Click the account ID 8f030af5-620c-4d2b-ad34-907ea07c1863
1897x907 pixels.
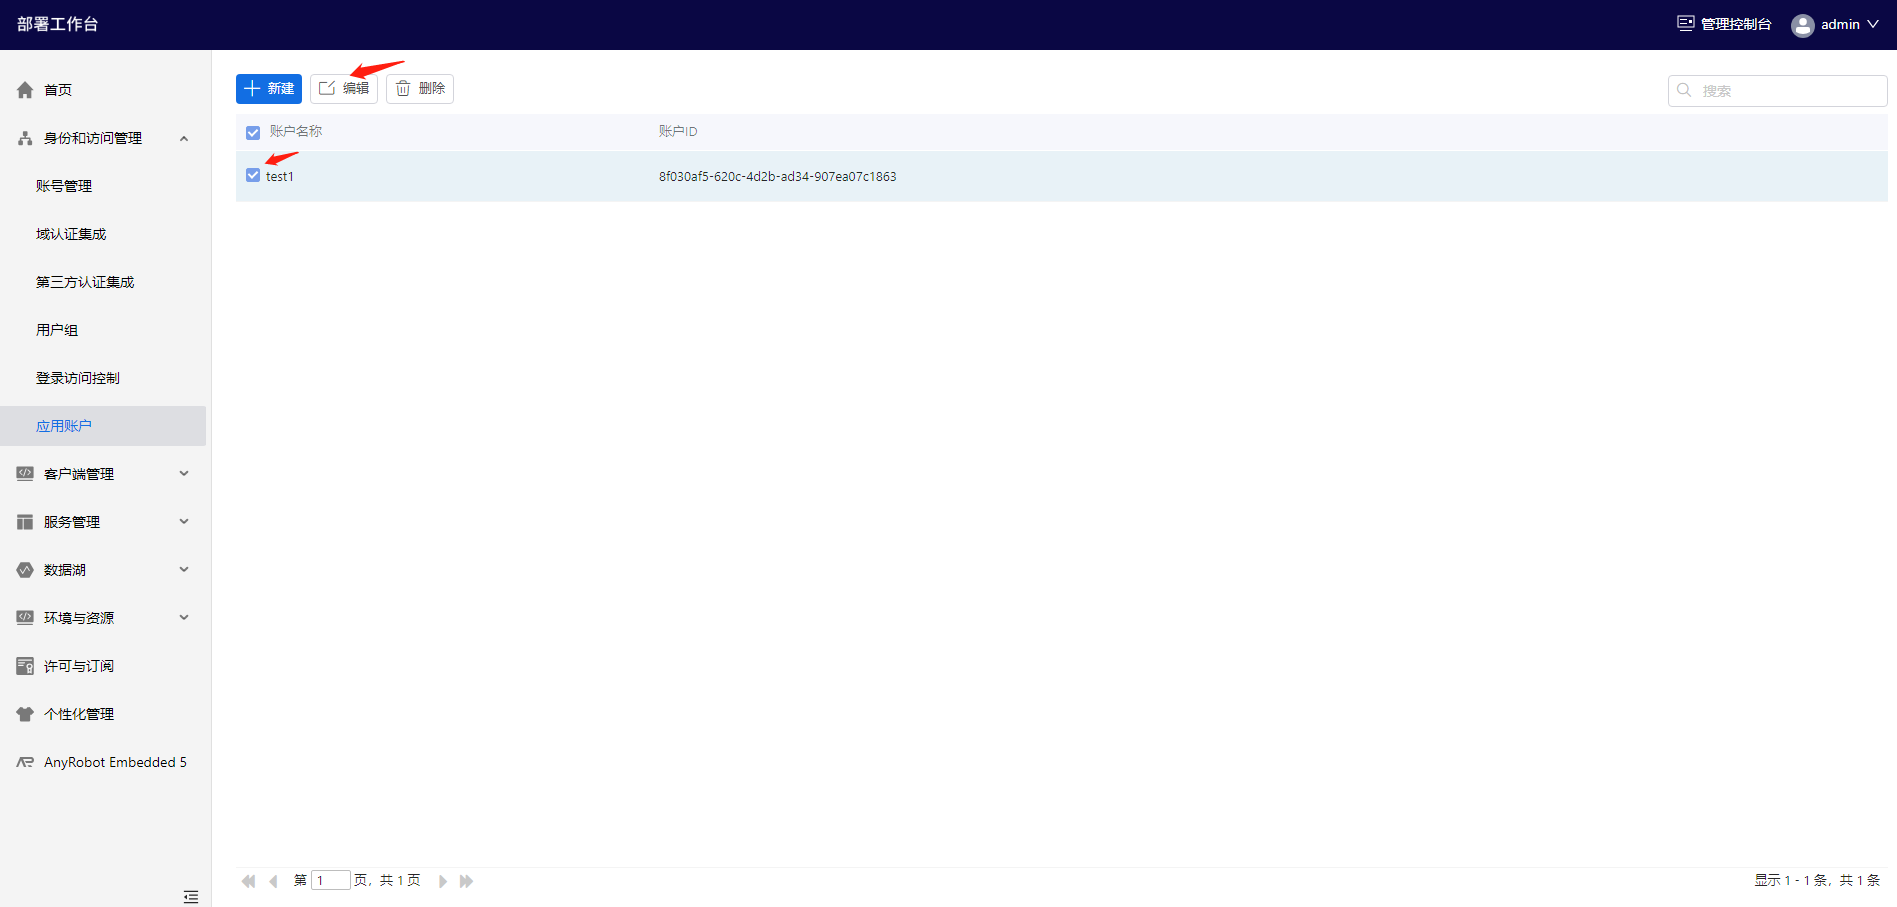777,176
